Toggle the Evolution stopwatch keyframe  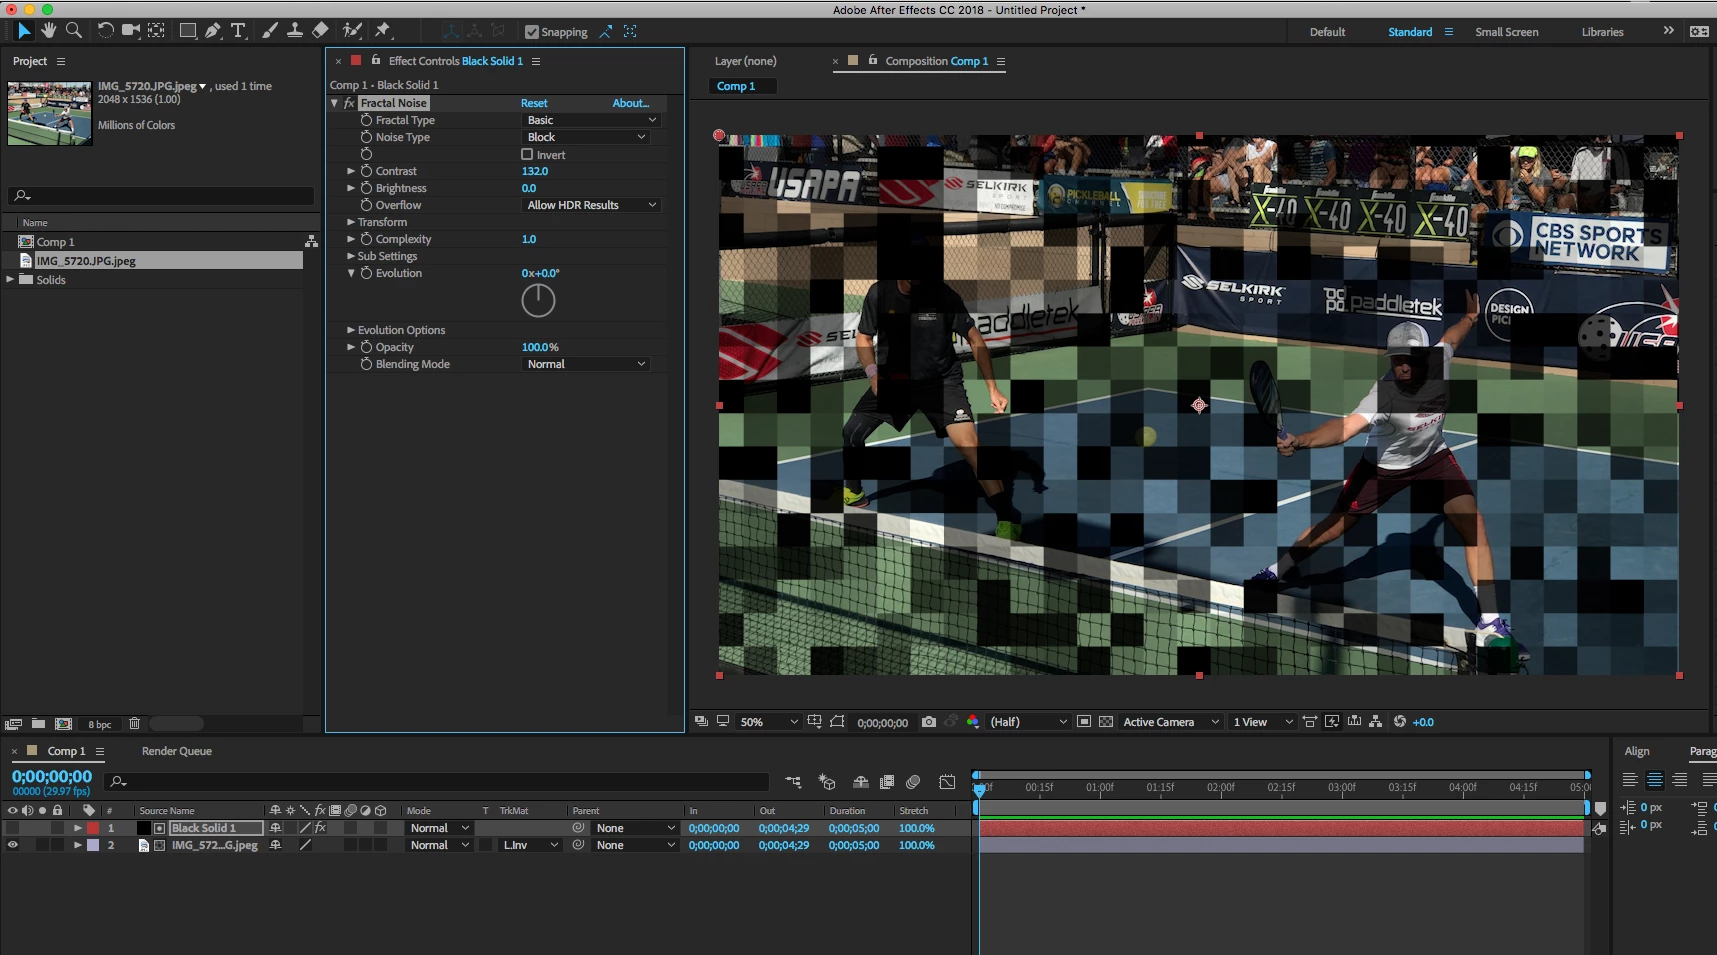tap(366, 273)
